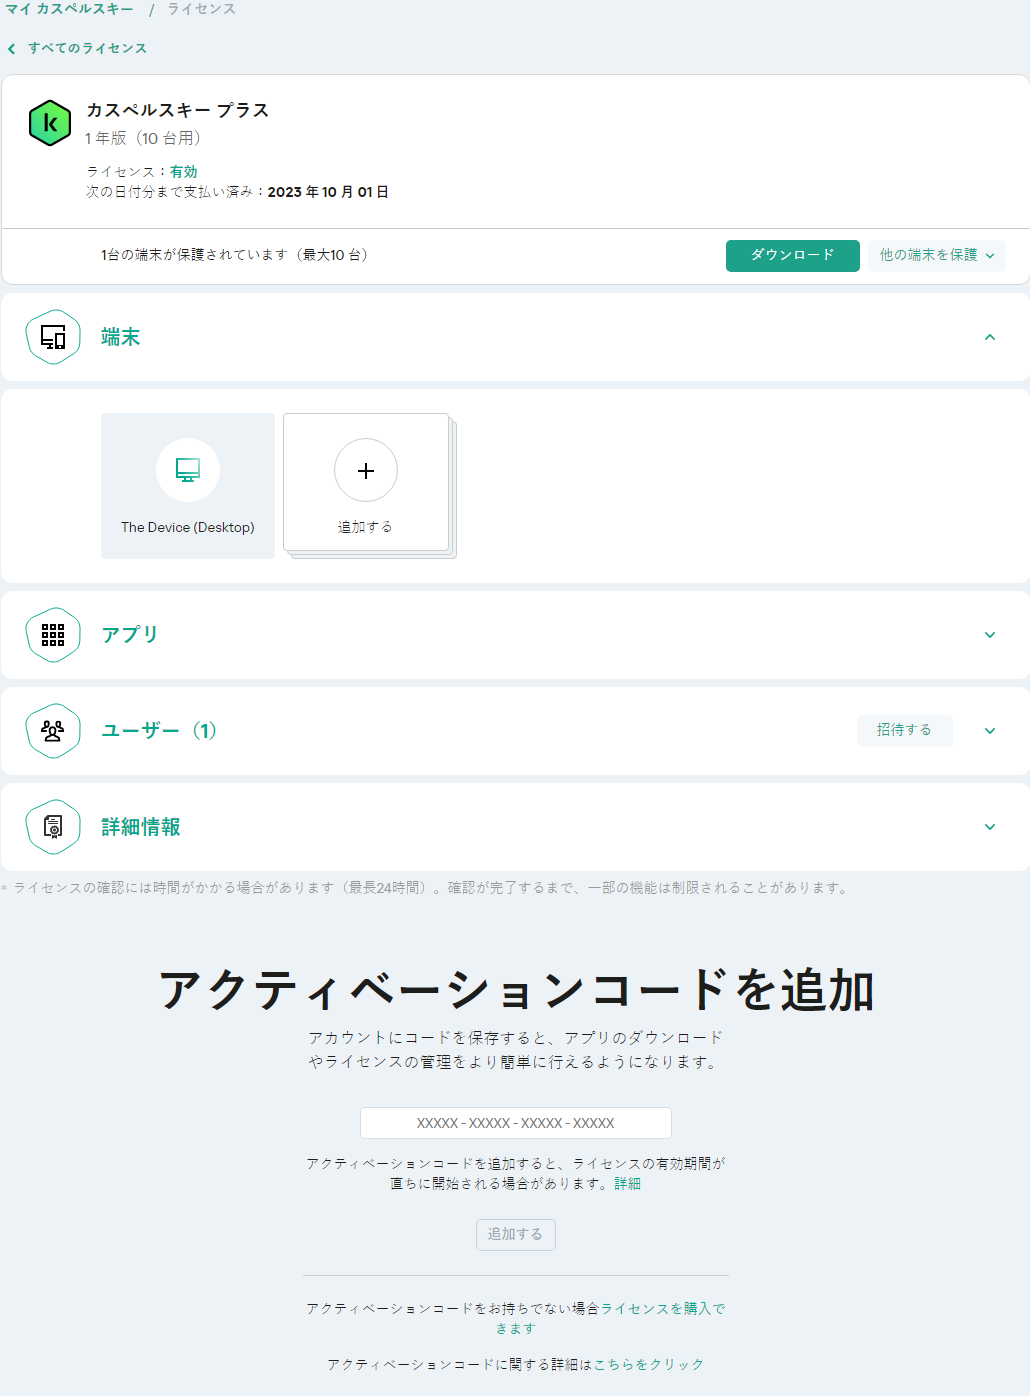Click the back arrow beside すべてのライセンス
This screenshot has width=1030, height=1396.
[11, 48]
